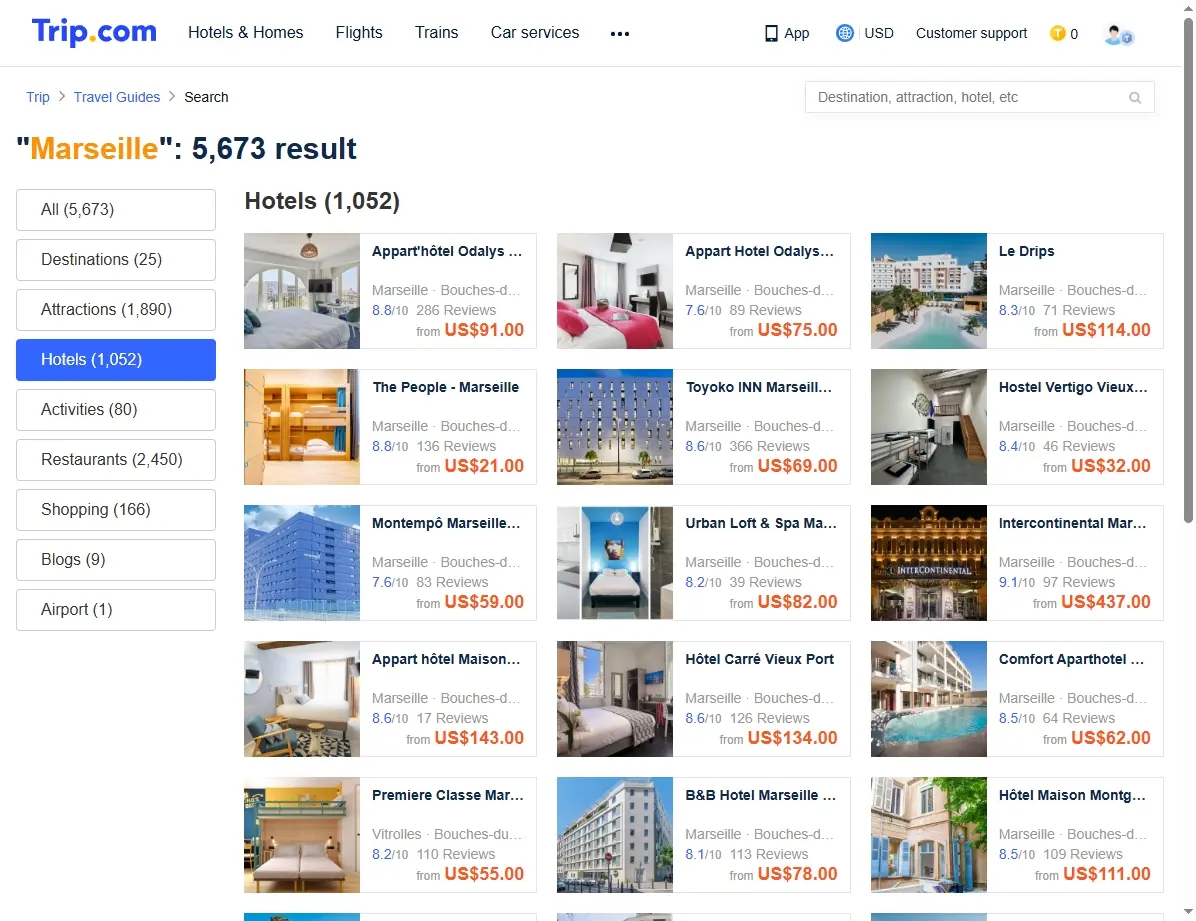Viewport: 1196px width, 921px height.
Task: Go to Travel Guides breadcrumb
Action: (117, 97)
